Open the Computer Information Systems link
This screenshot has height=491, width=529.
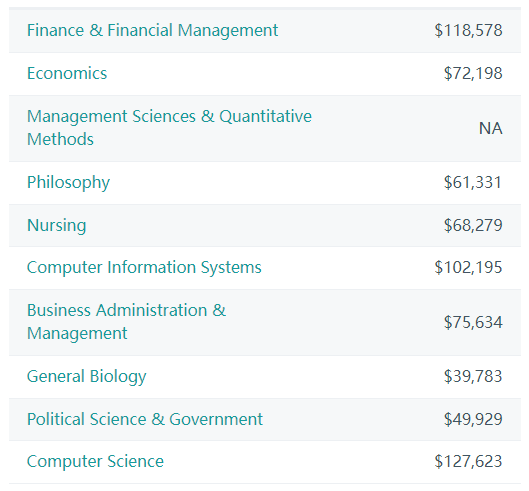(144, 268)
